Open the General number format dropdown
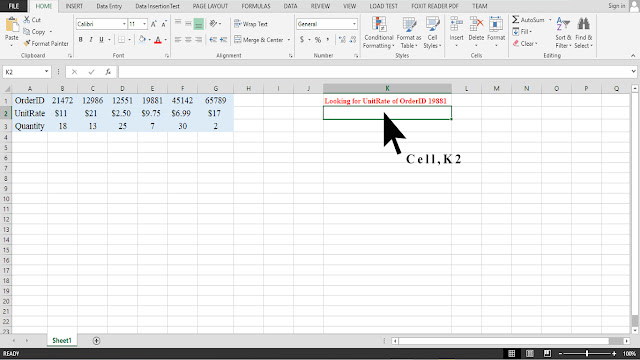The image size is (640, 360). click(x=354, y=24)
